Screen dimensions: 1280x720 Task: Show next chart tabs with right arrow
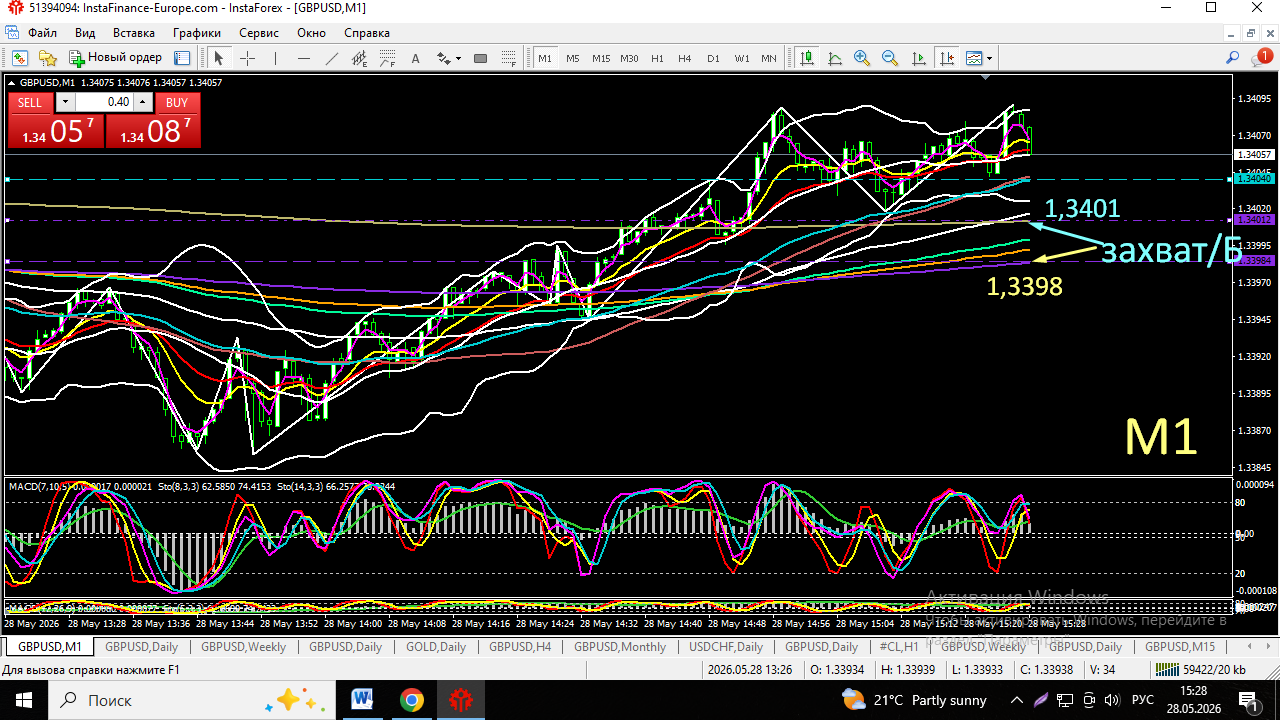tap(1268, 647)
